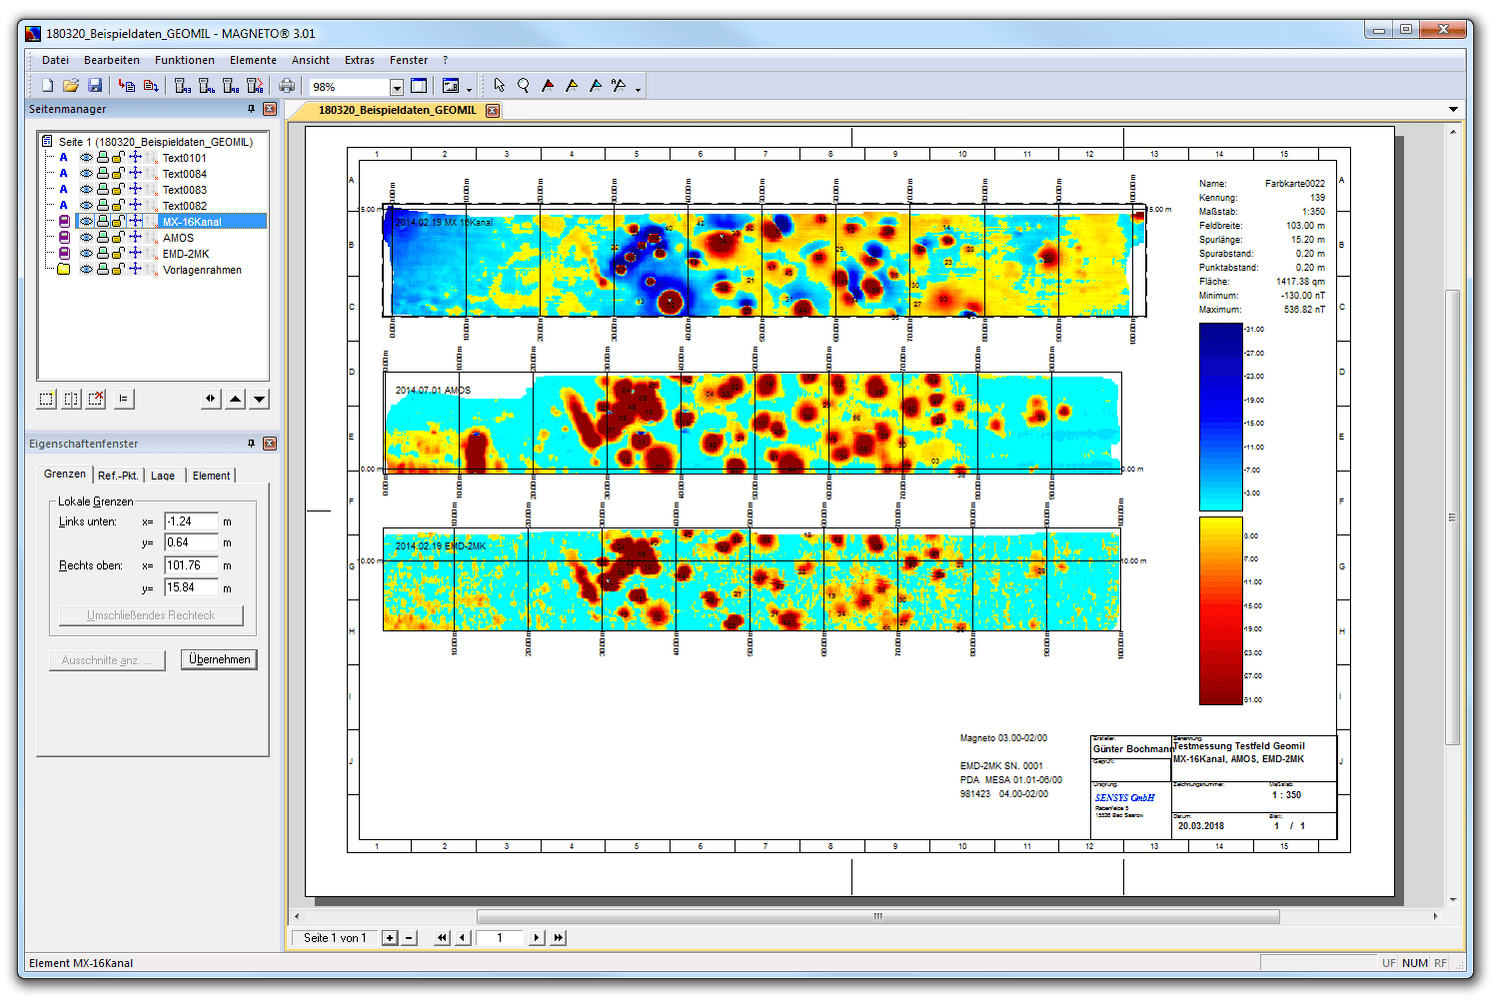Screen dimensions: 1500x999
Task: Toggle the lock on the EMD-2MK layer
Action: click(x=117, y=253)
